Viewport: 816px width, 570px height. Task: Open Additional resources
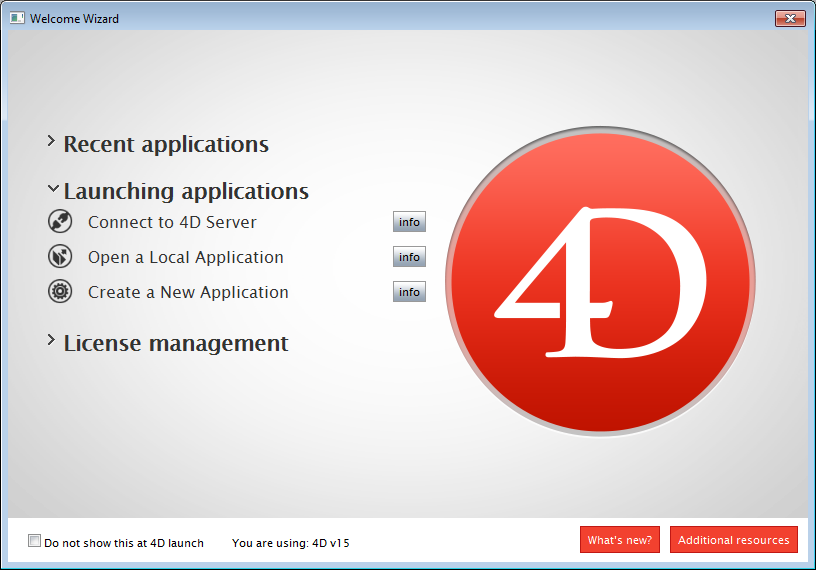coord(733,540)
